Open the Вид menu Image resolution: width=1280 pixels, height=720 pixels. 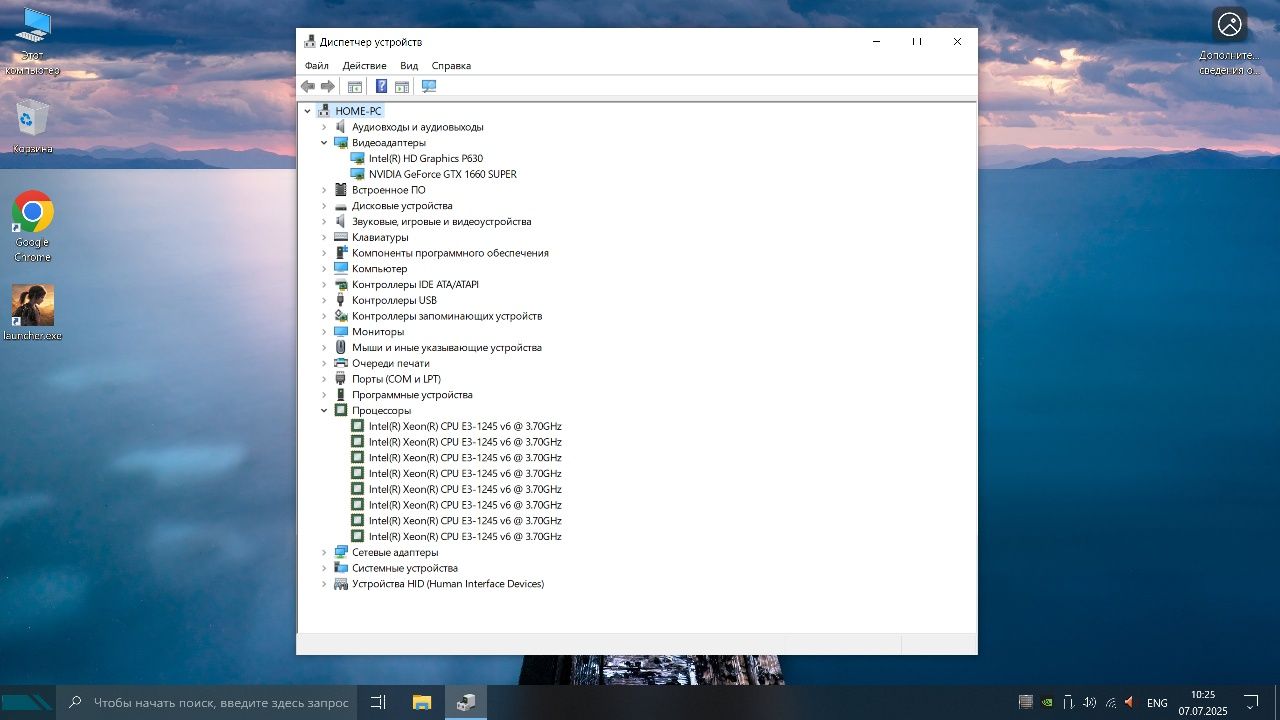point(409,66)
